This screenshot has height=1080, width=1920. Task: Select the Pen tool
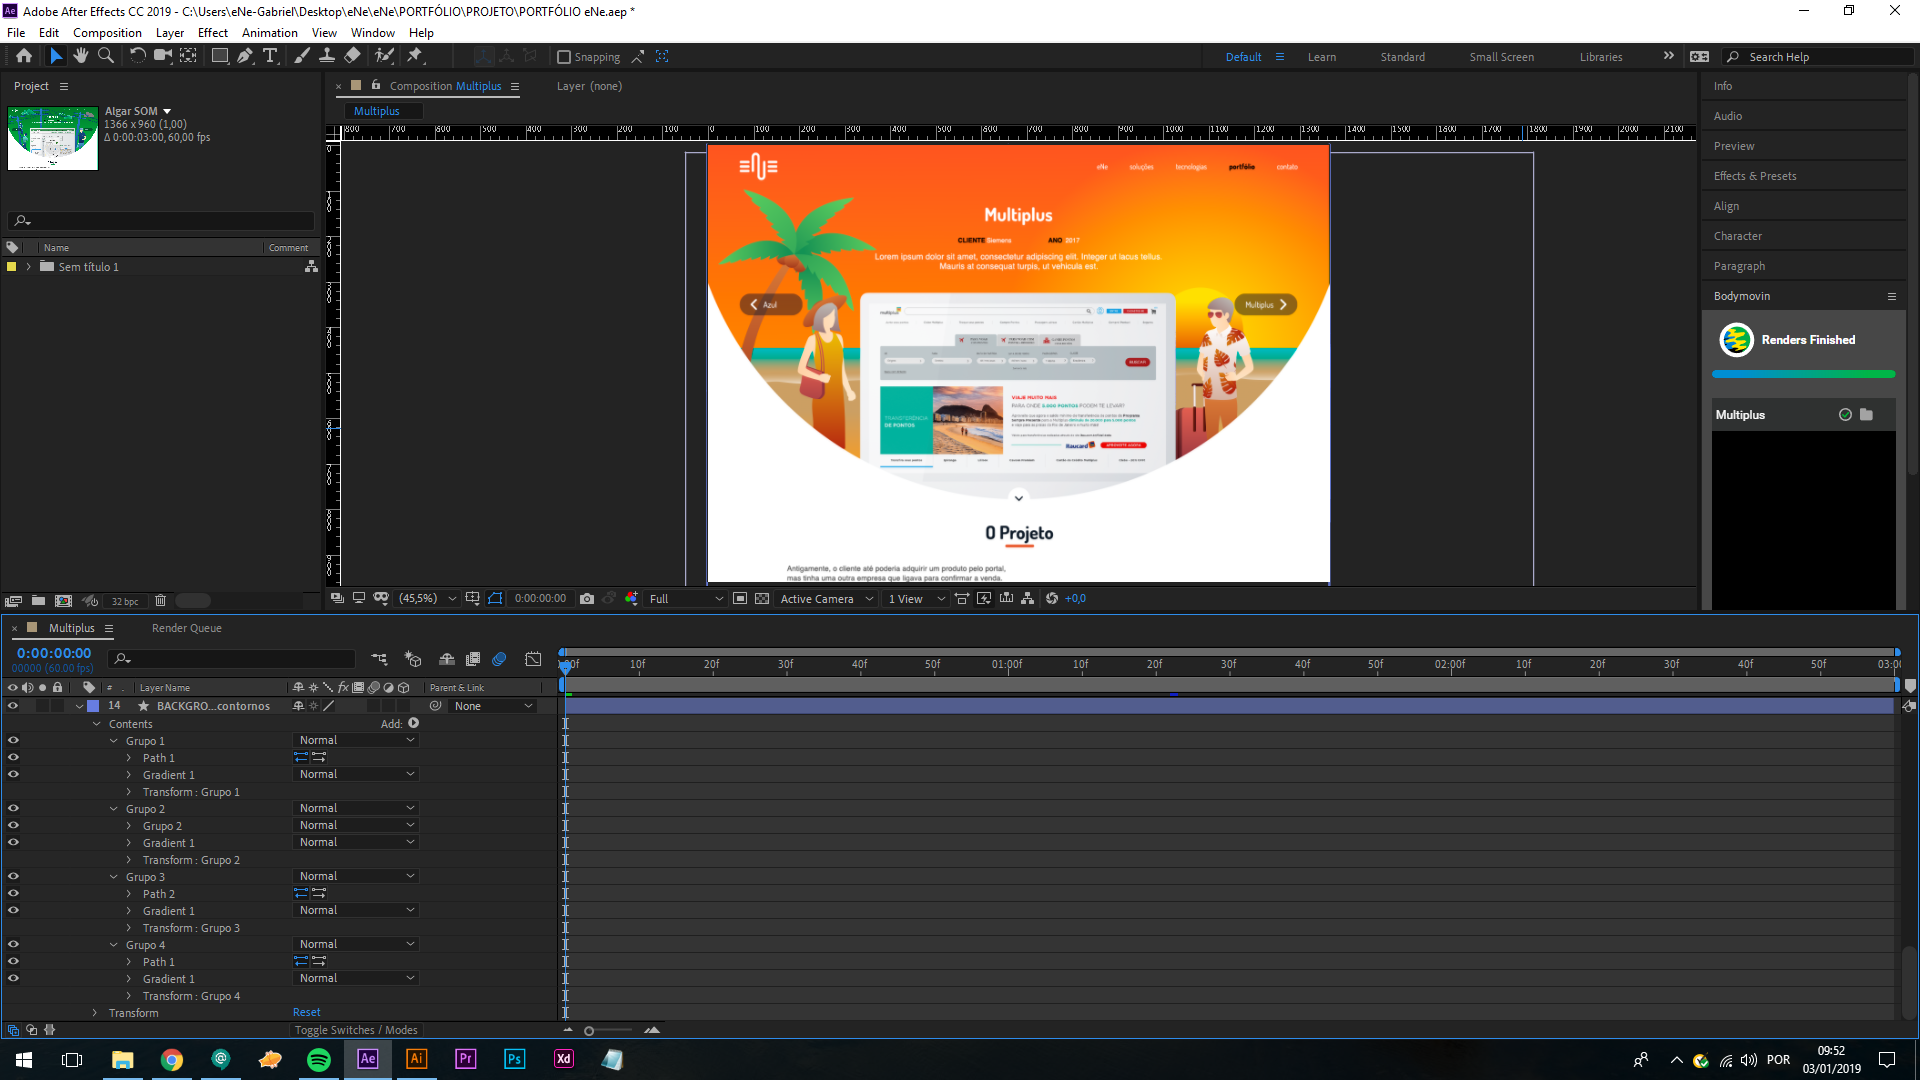(245, 56)
